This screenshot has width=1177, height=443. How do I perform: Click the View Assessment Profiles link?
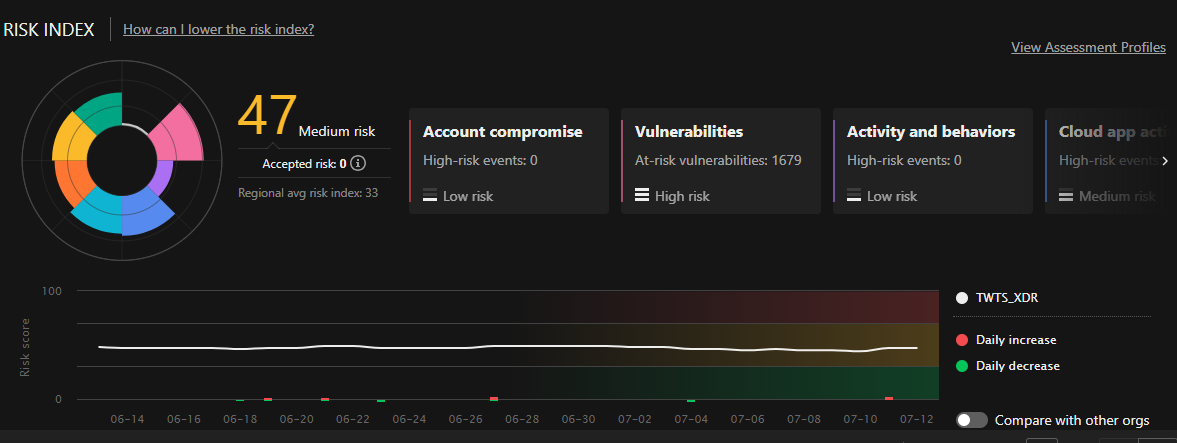(x=1088, y=47)
